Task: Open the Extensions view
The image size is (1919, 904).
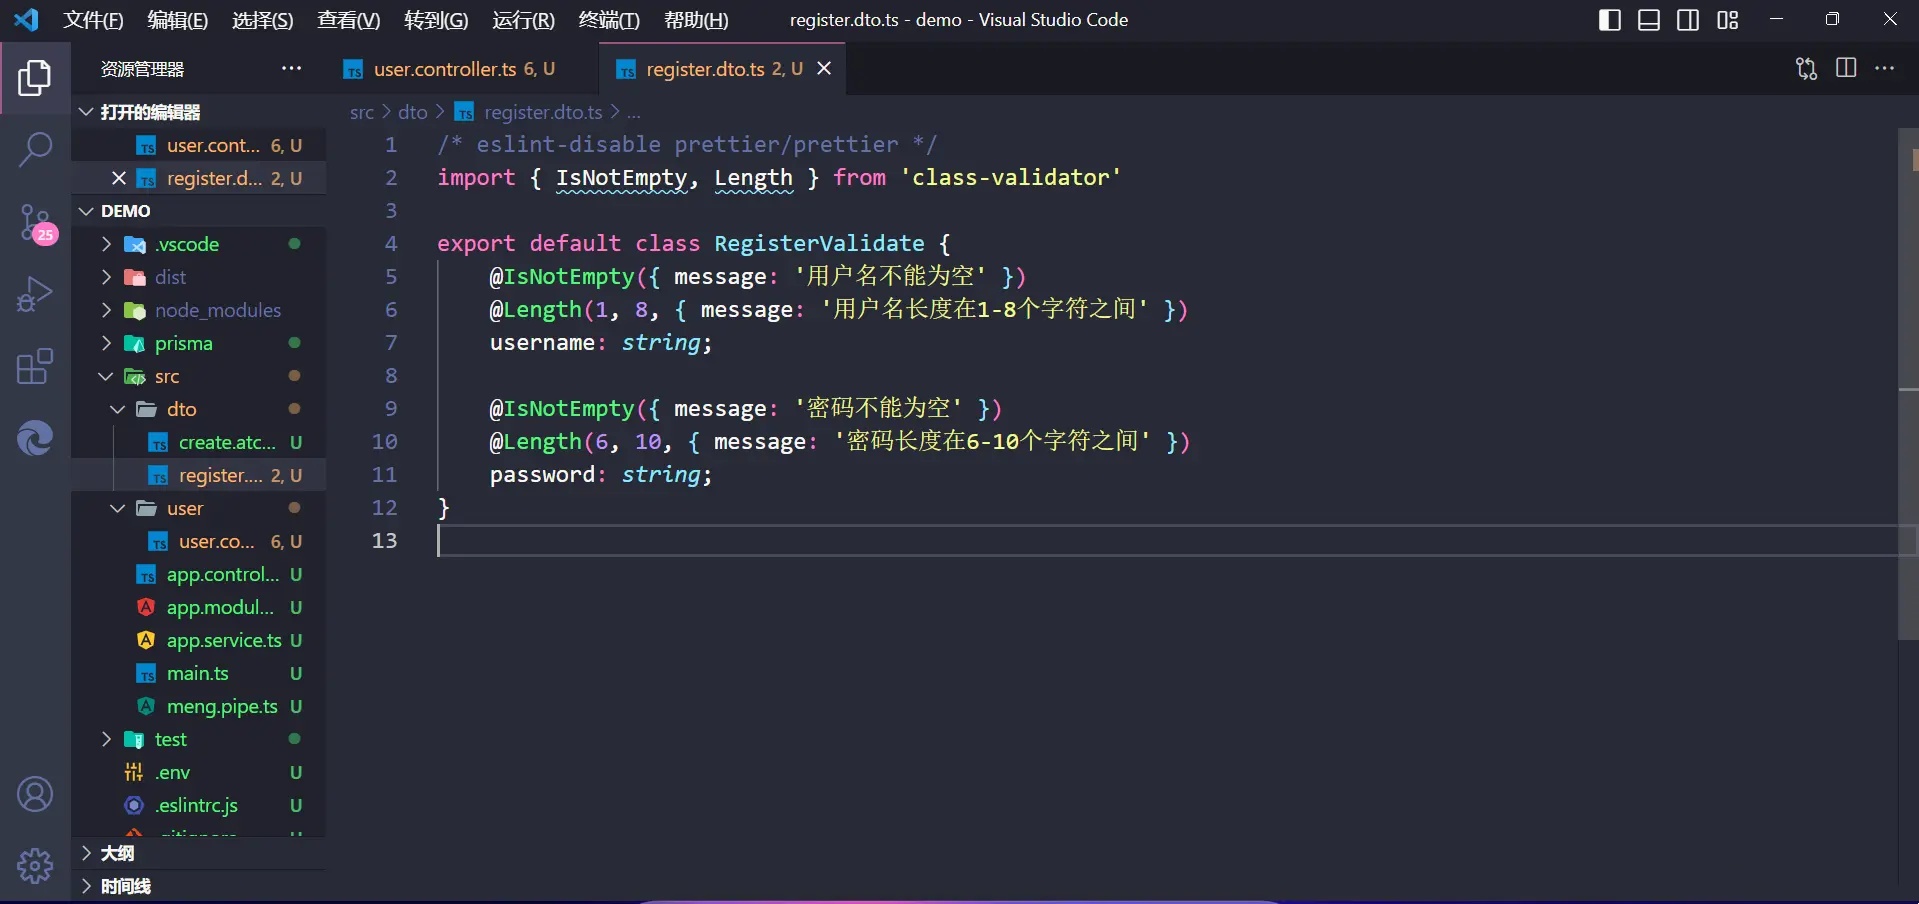Action: [x=35, y=367]
